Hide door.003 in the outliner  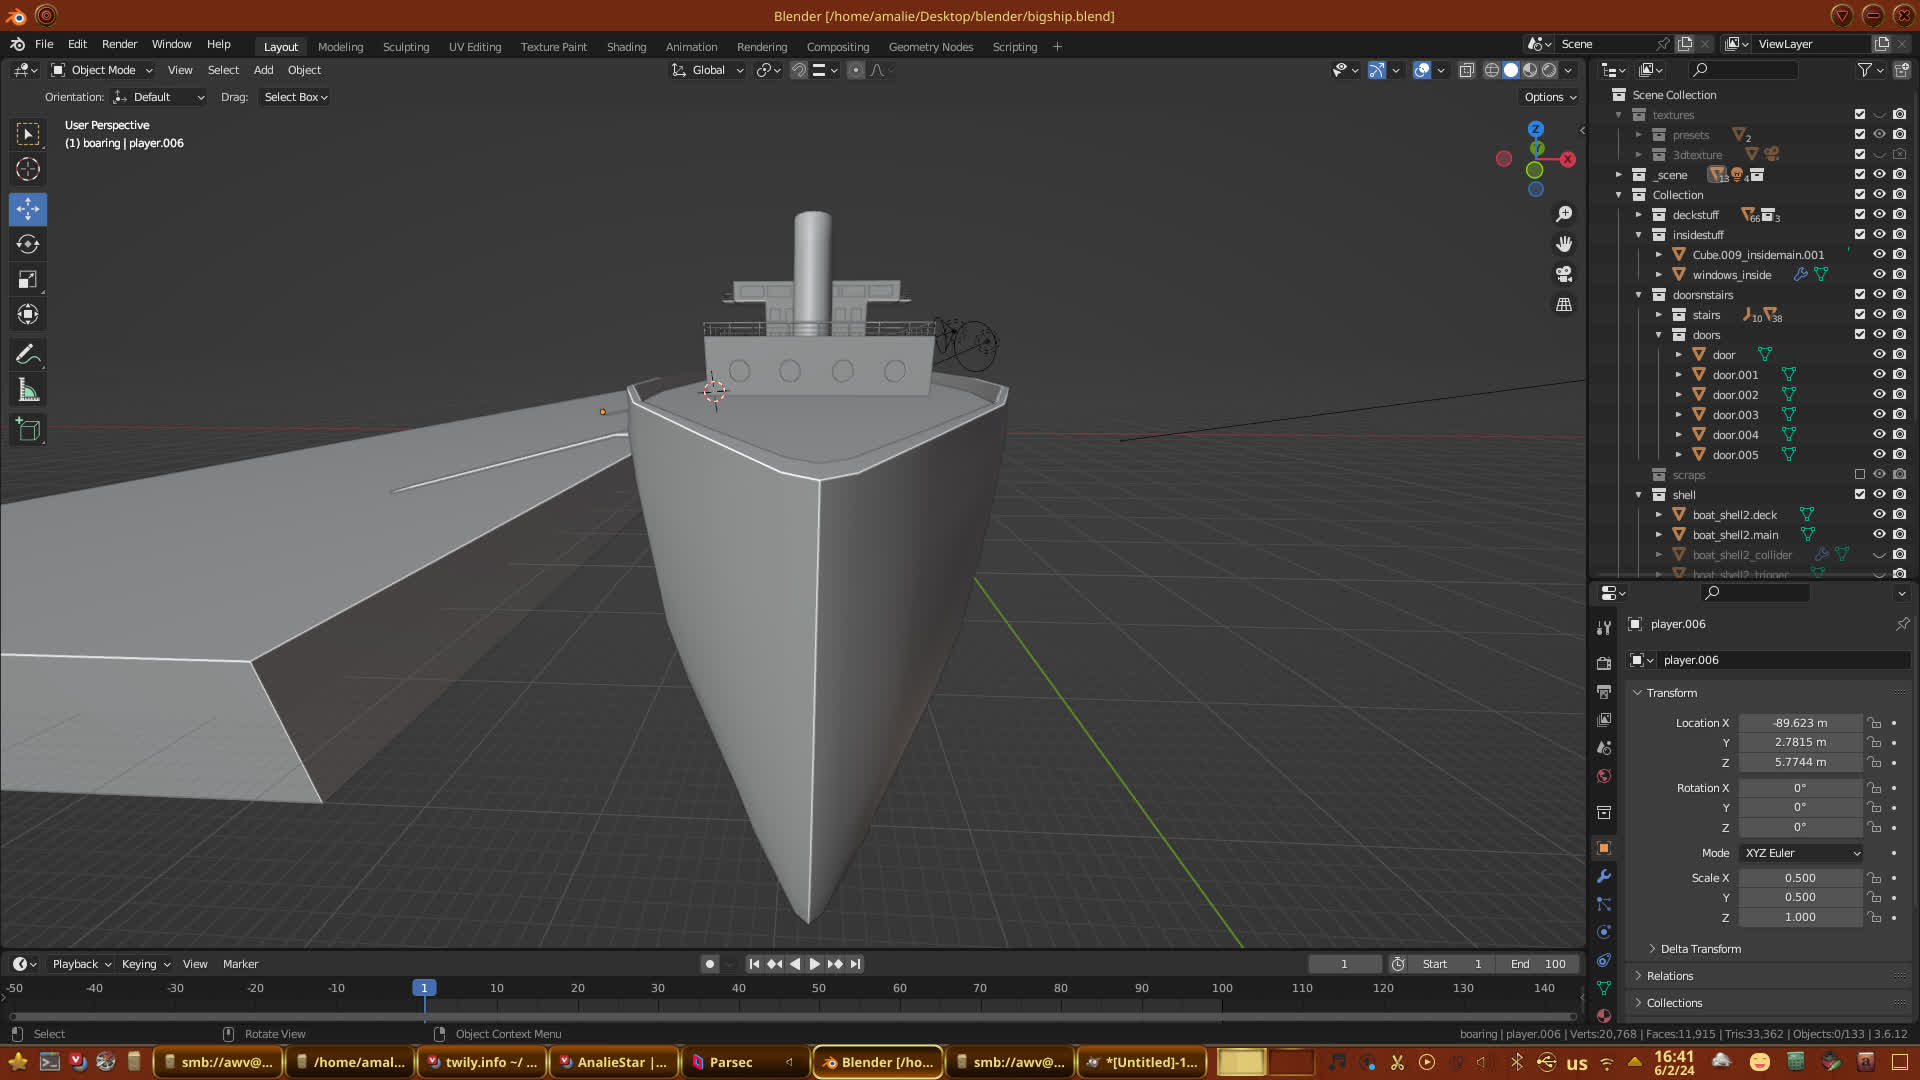(1879, 414)
